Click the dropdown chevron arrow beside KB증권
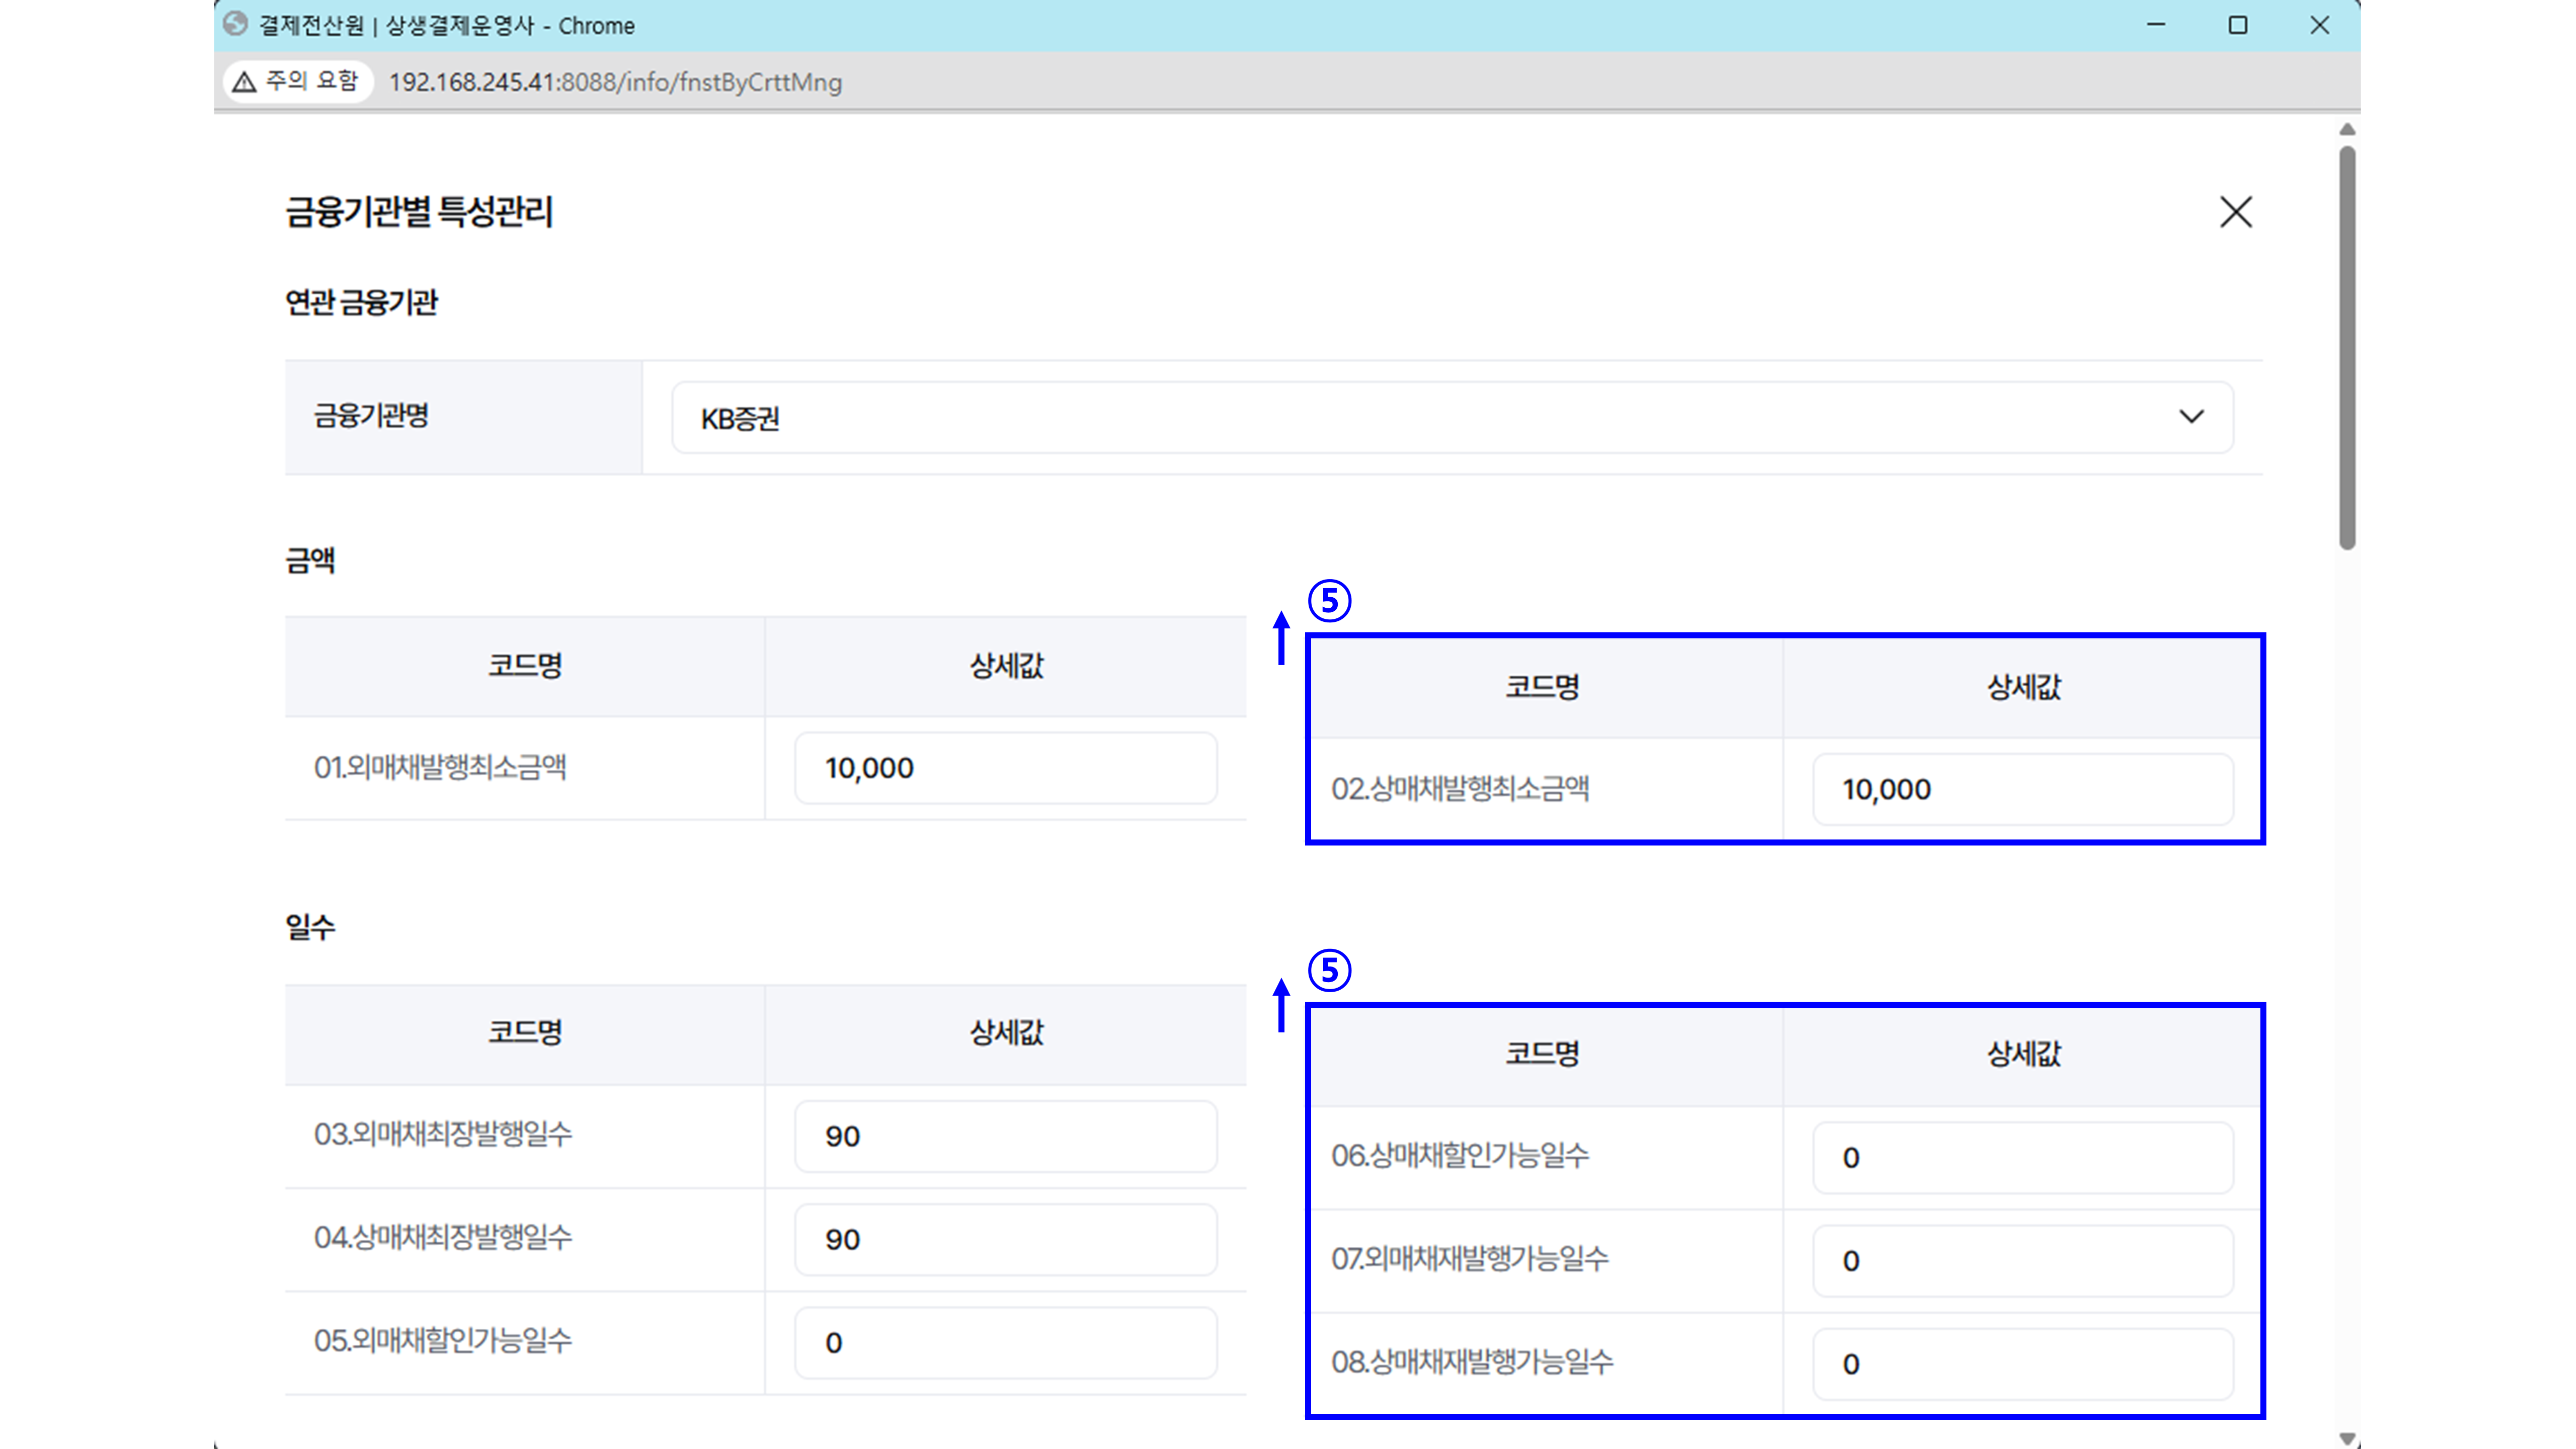This screenshot has width=2576, height=1449. coord(2191,417)
